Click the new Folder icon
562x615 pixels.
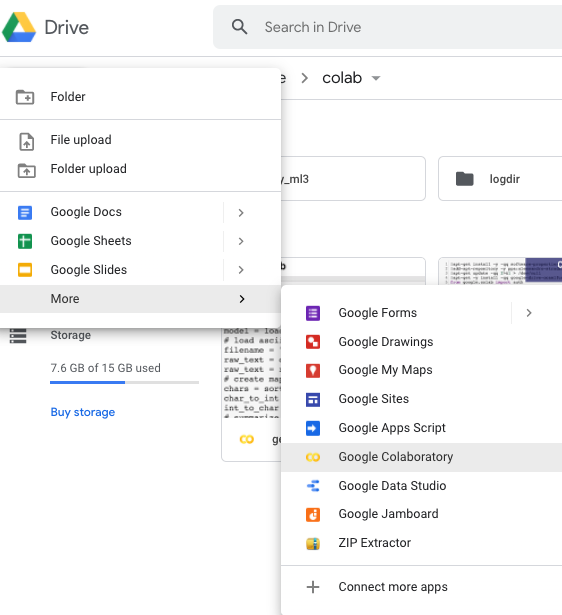pyautogui.click(x=25, y=97)
